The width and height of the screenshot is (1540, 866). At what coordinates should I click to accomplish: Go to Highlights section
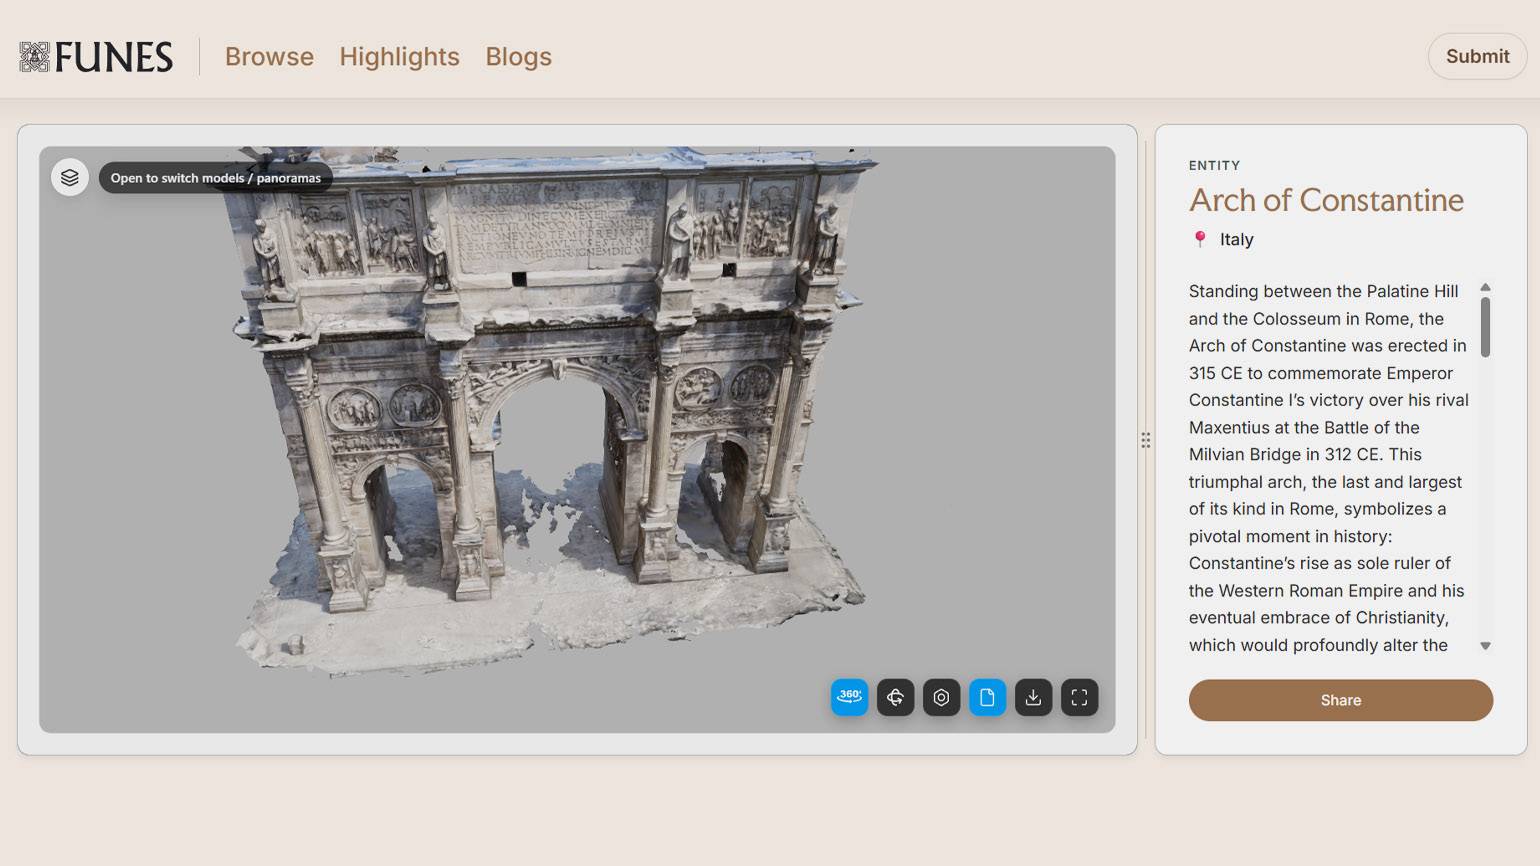(399, 57)
